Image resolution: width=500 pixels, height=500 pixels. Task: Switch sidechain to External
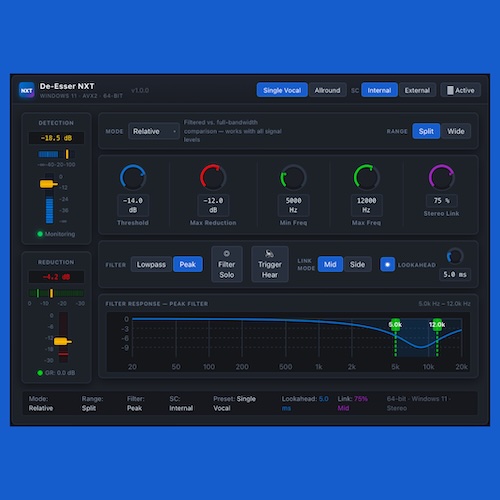pos(417,90)
